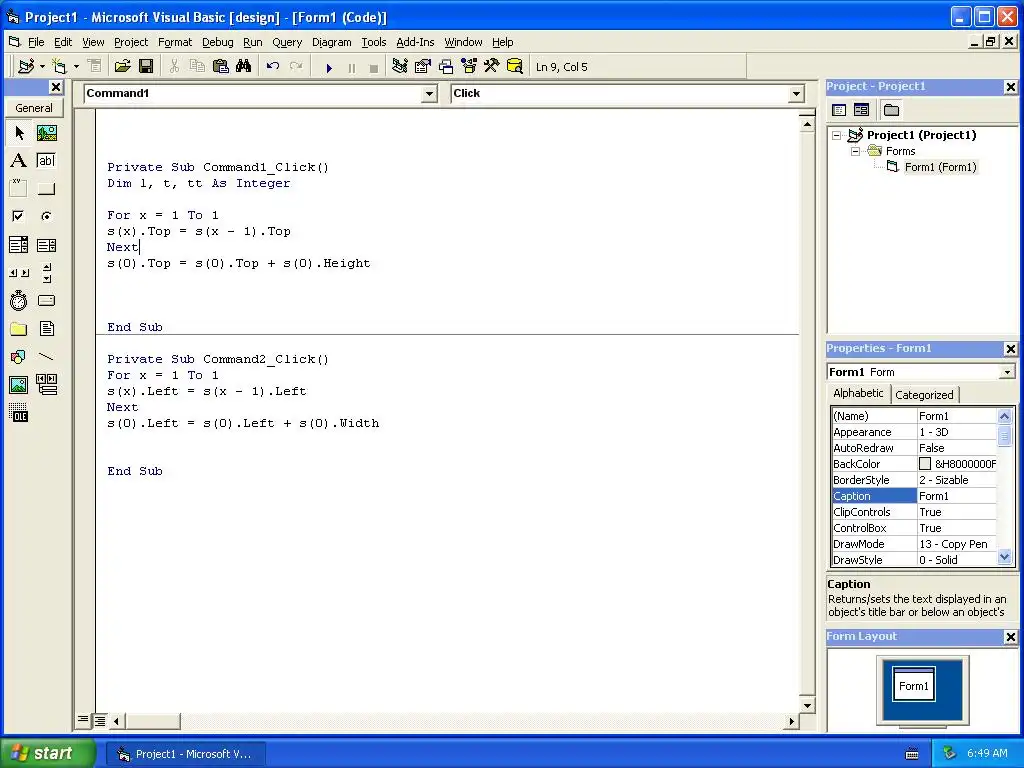This screenshot has height=768, width=1024.
Task: Select the Frame control tool
Action: pyautogui.click(x=19, y=189)
